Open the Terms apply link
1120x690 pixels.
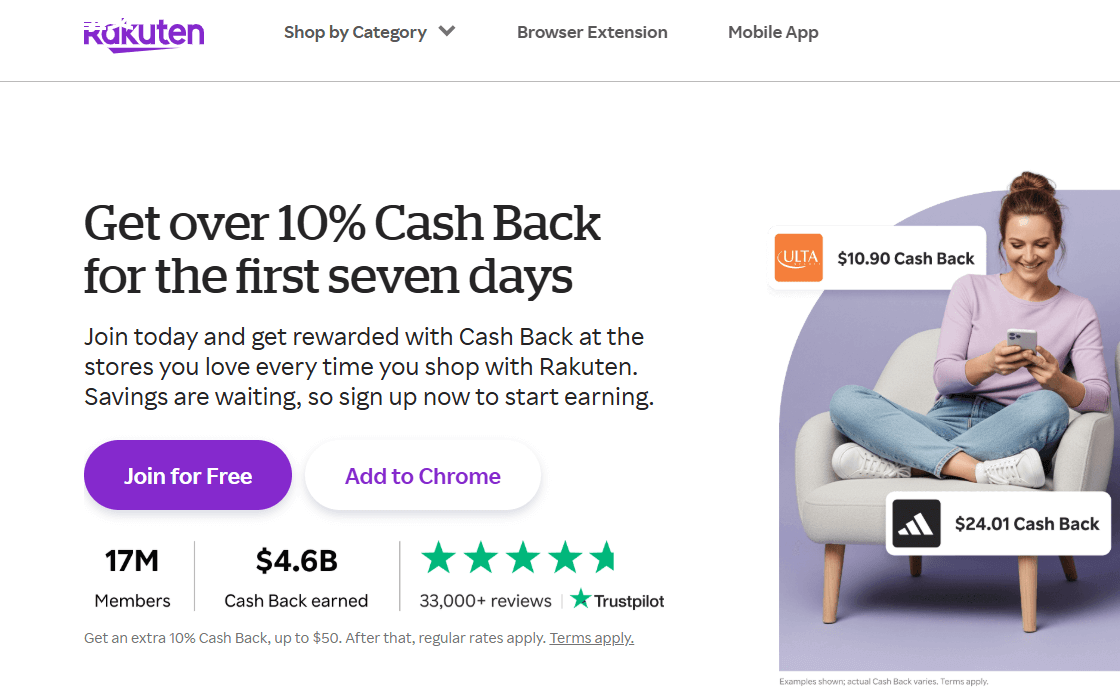coord(591,638)
